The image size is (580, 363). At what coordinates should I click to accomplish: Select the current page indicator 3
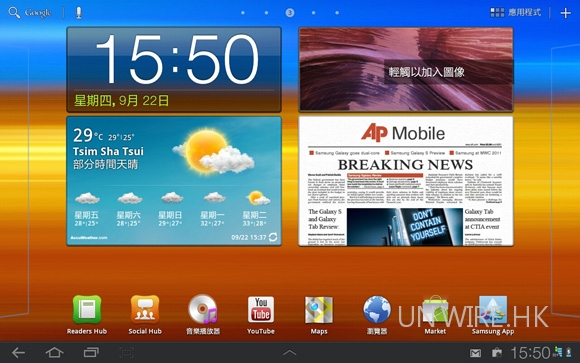[x=290, y=13]
